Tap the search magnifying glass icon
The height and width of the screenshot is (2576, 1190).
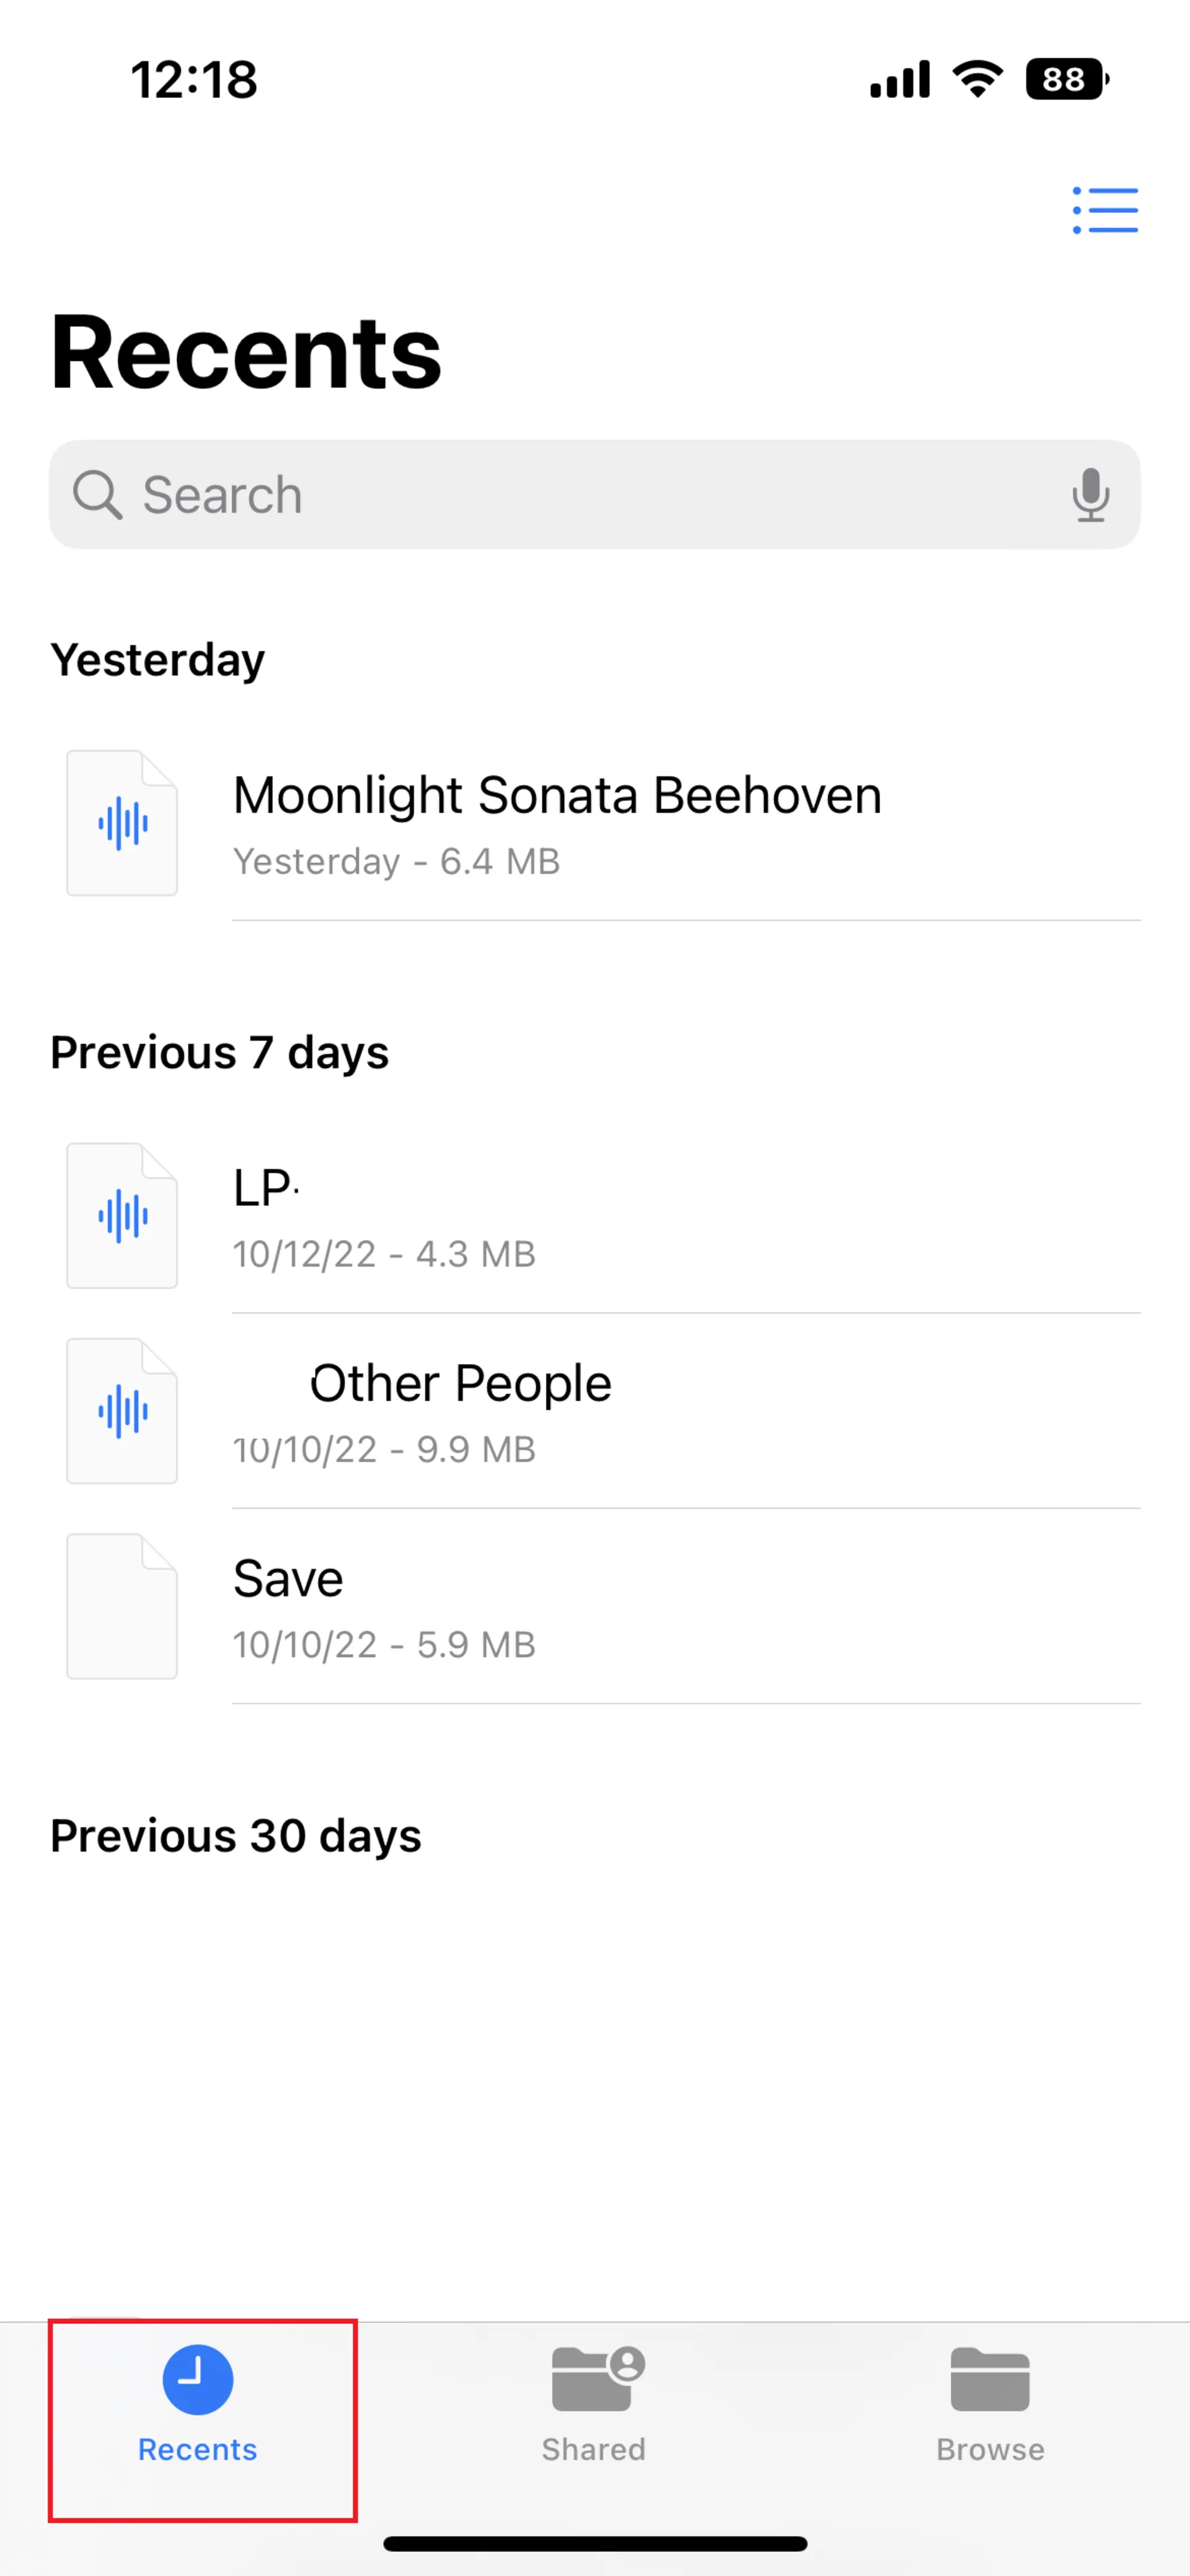point(97,495)
